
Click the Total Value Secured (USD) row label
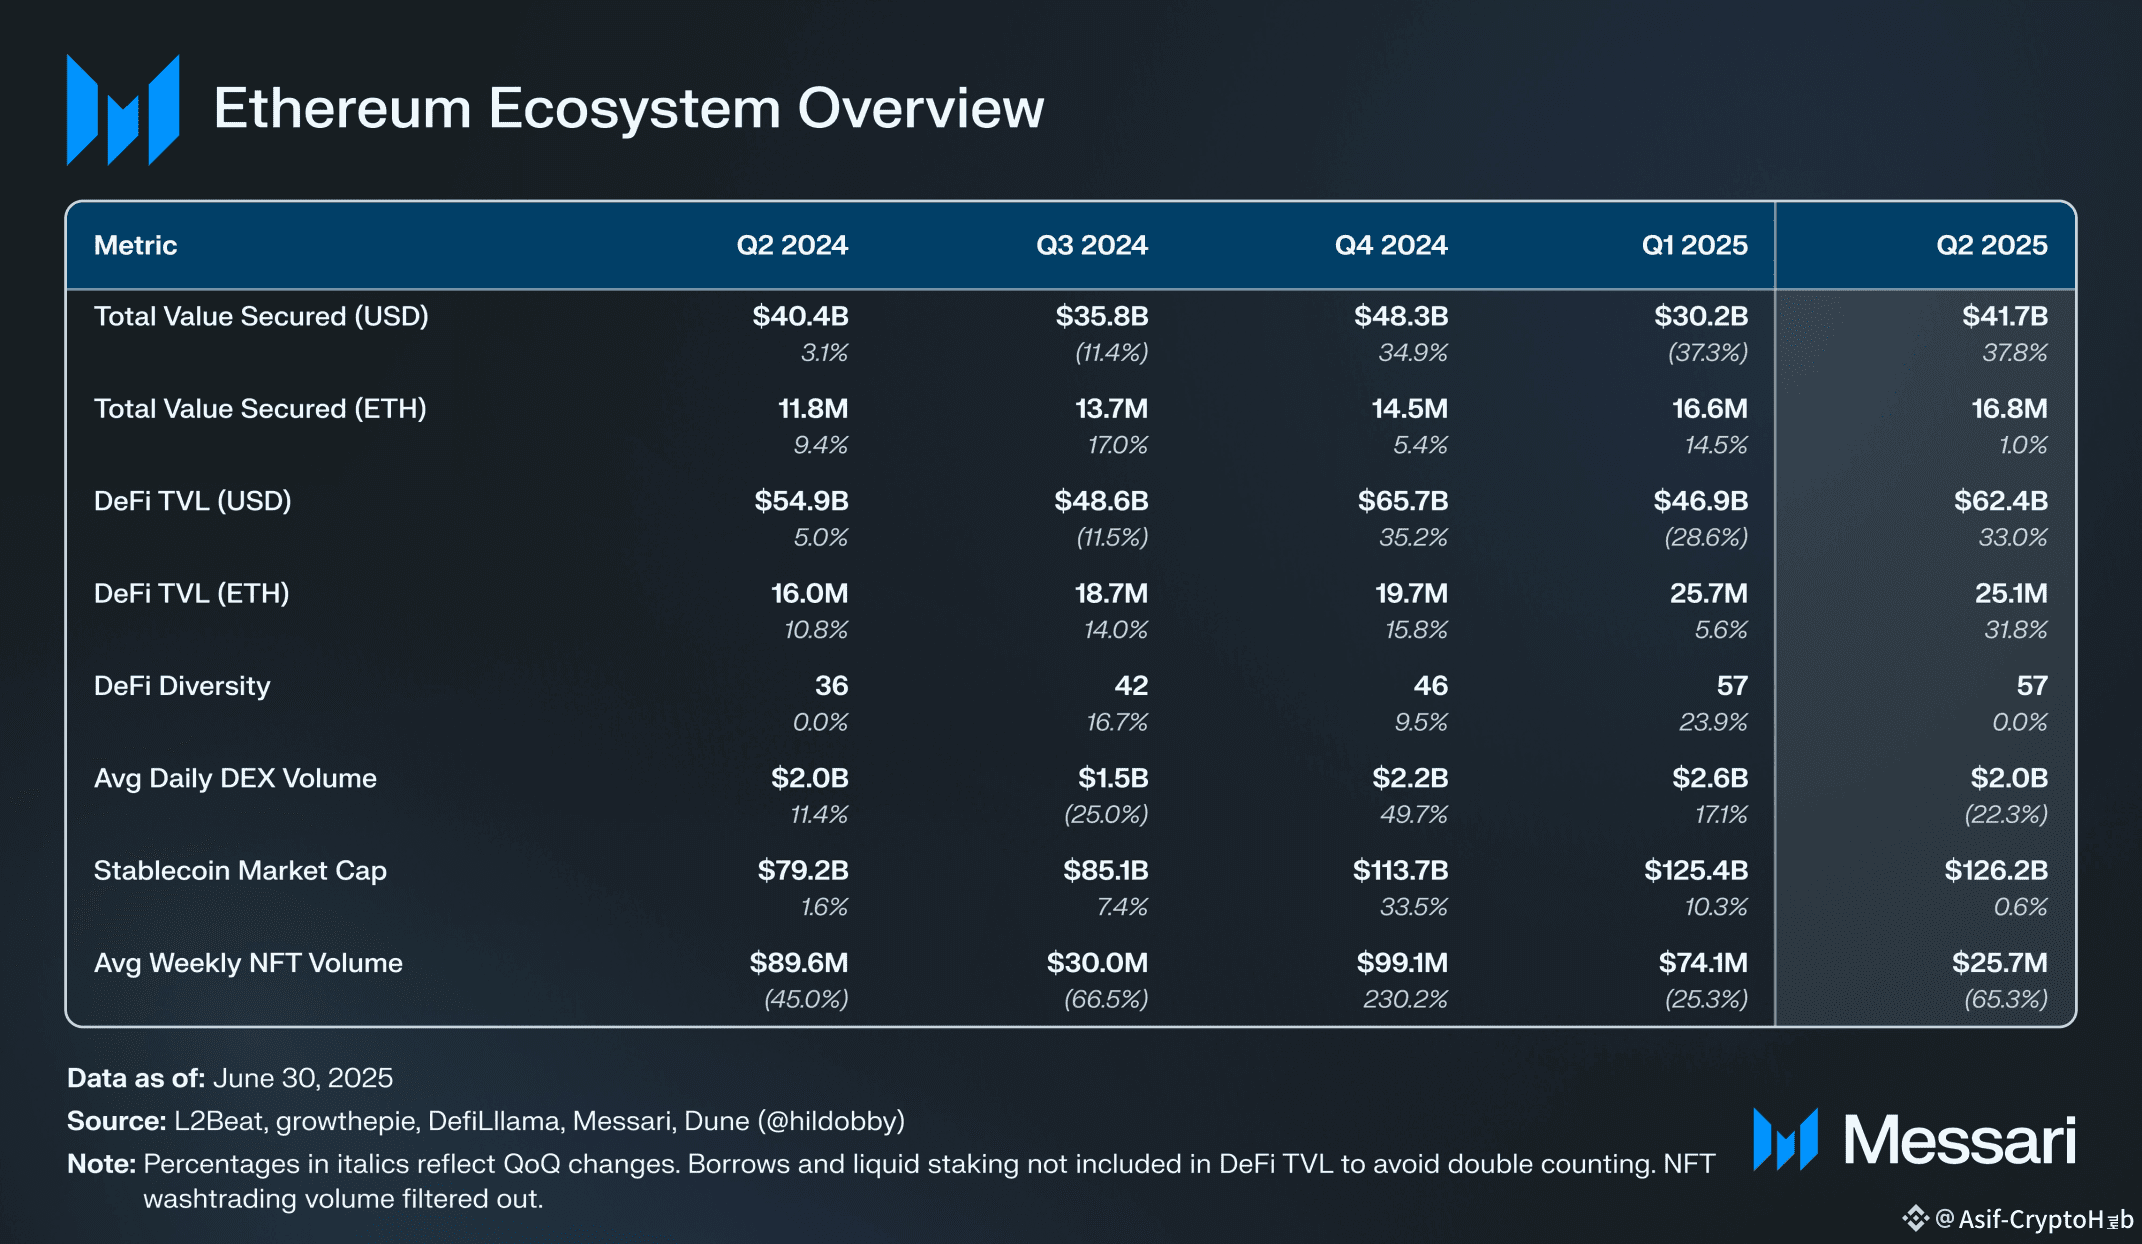tap(261, 316)
